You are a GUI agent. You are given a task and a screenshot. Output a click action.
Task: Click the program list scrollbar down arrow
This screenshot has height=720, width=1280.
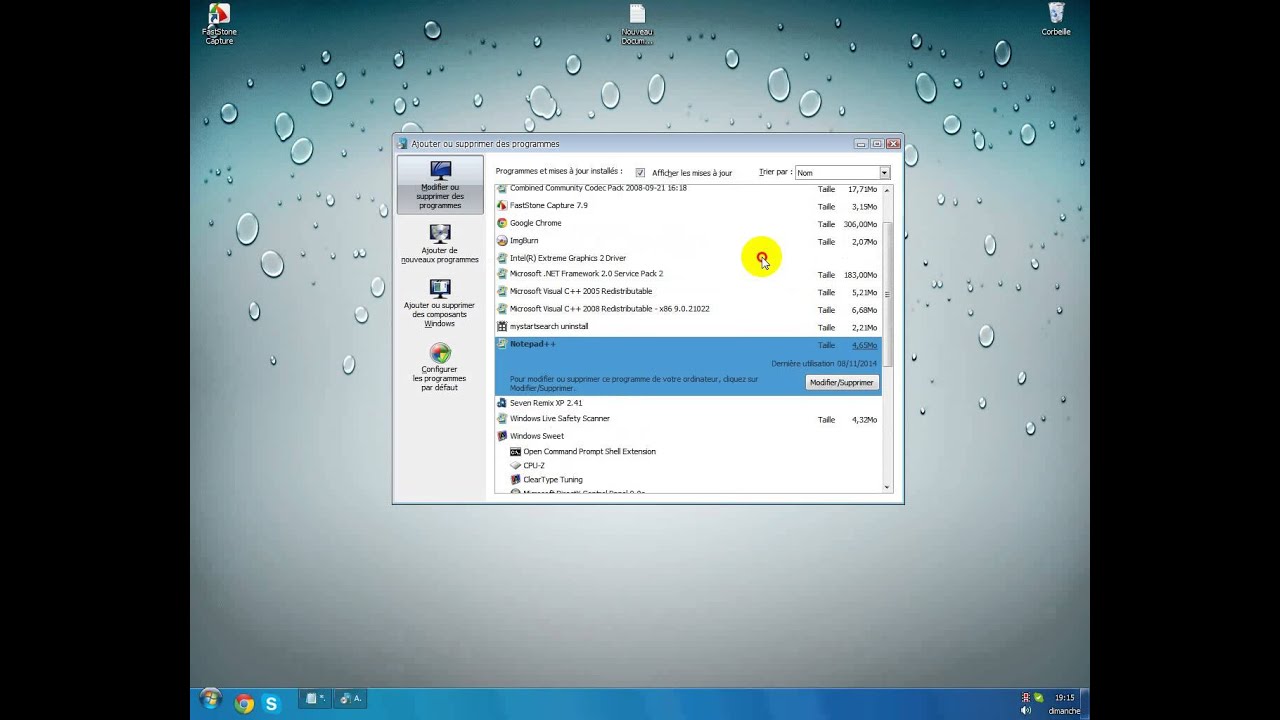point(887,487)
